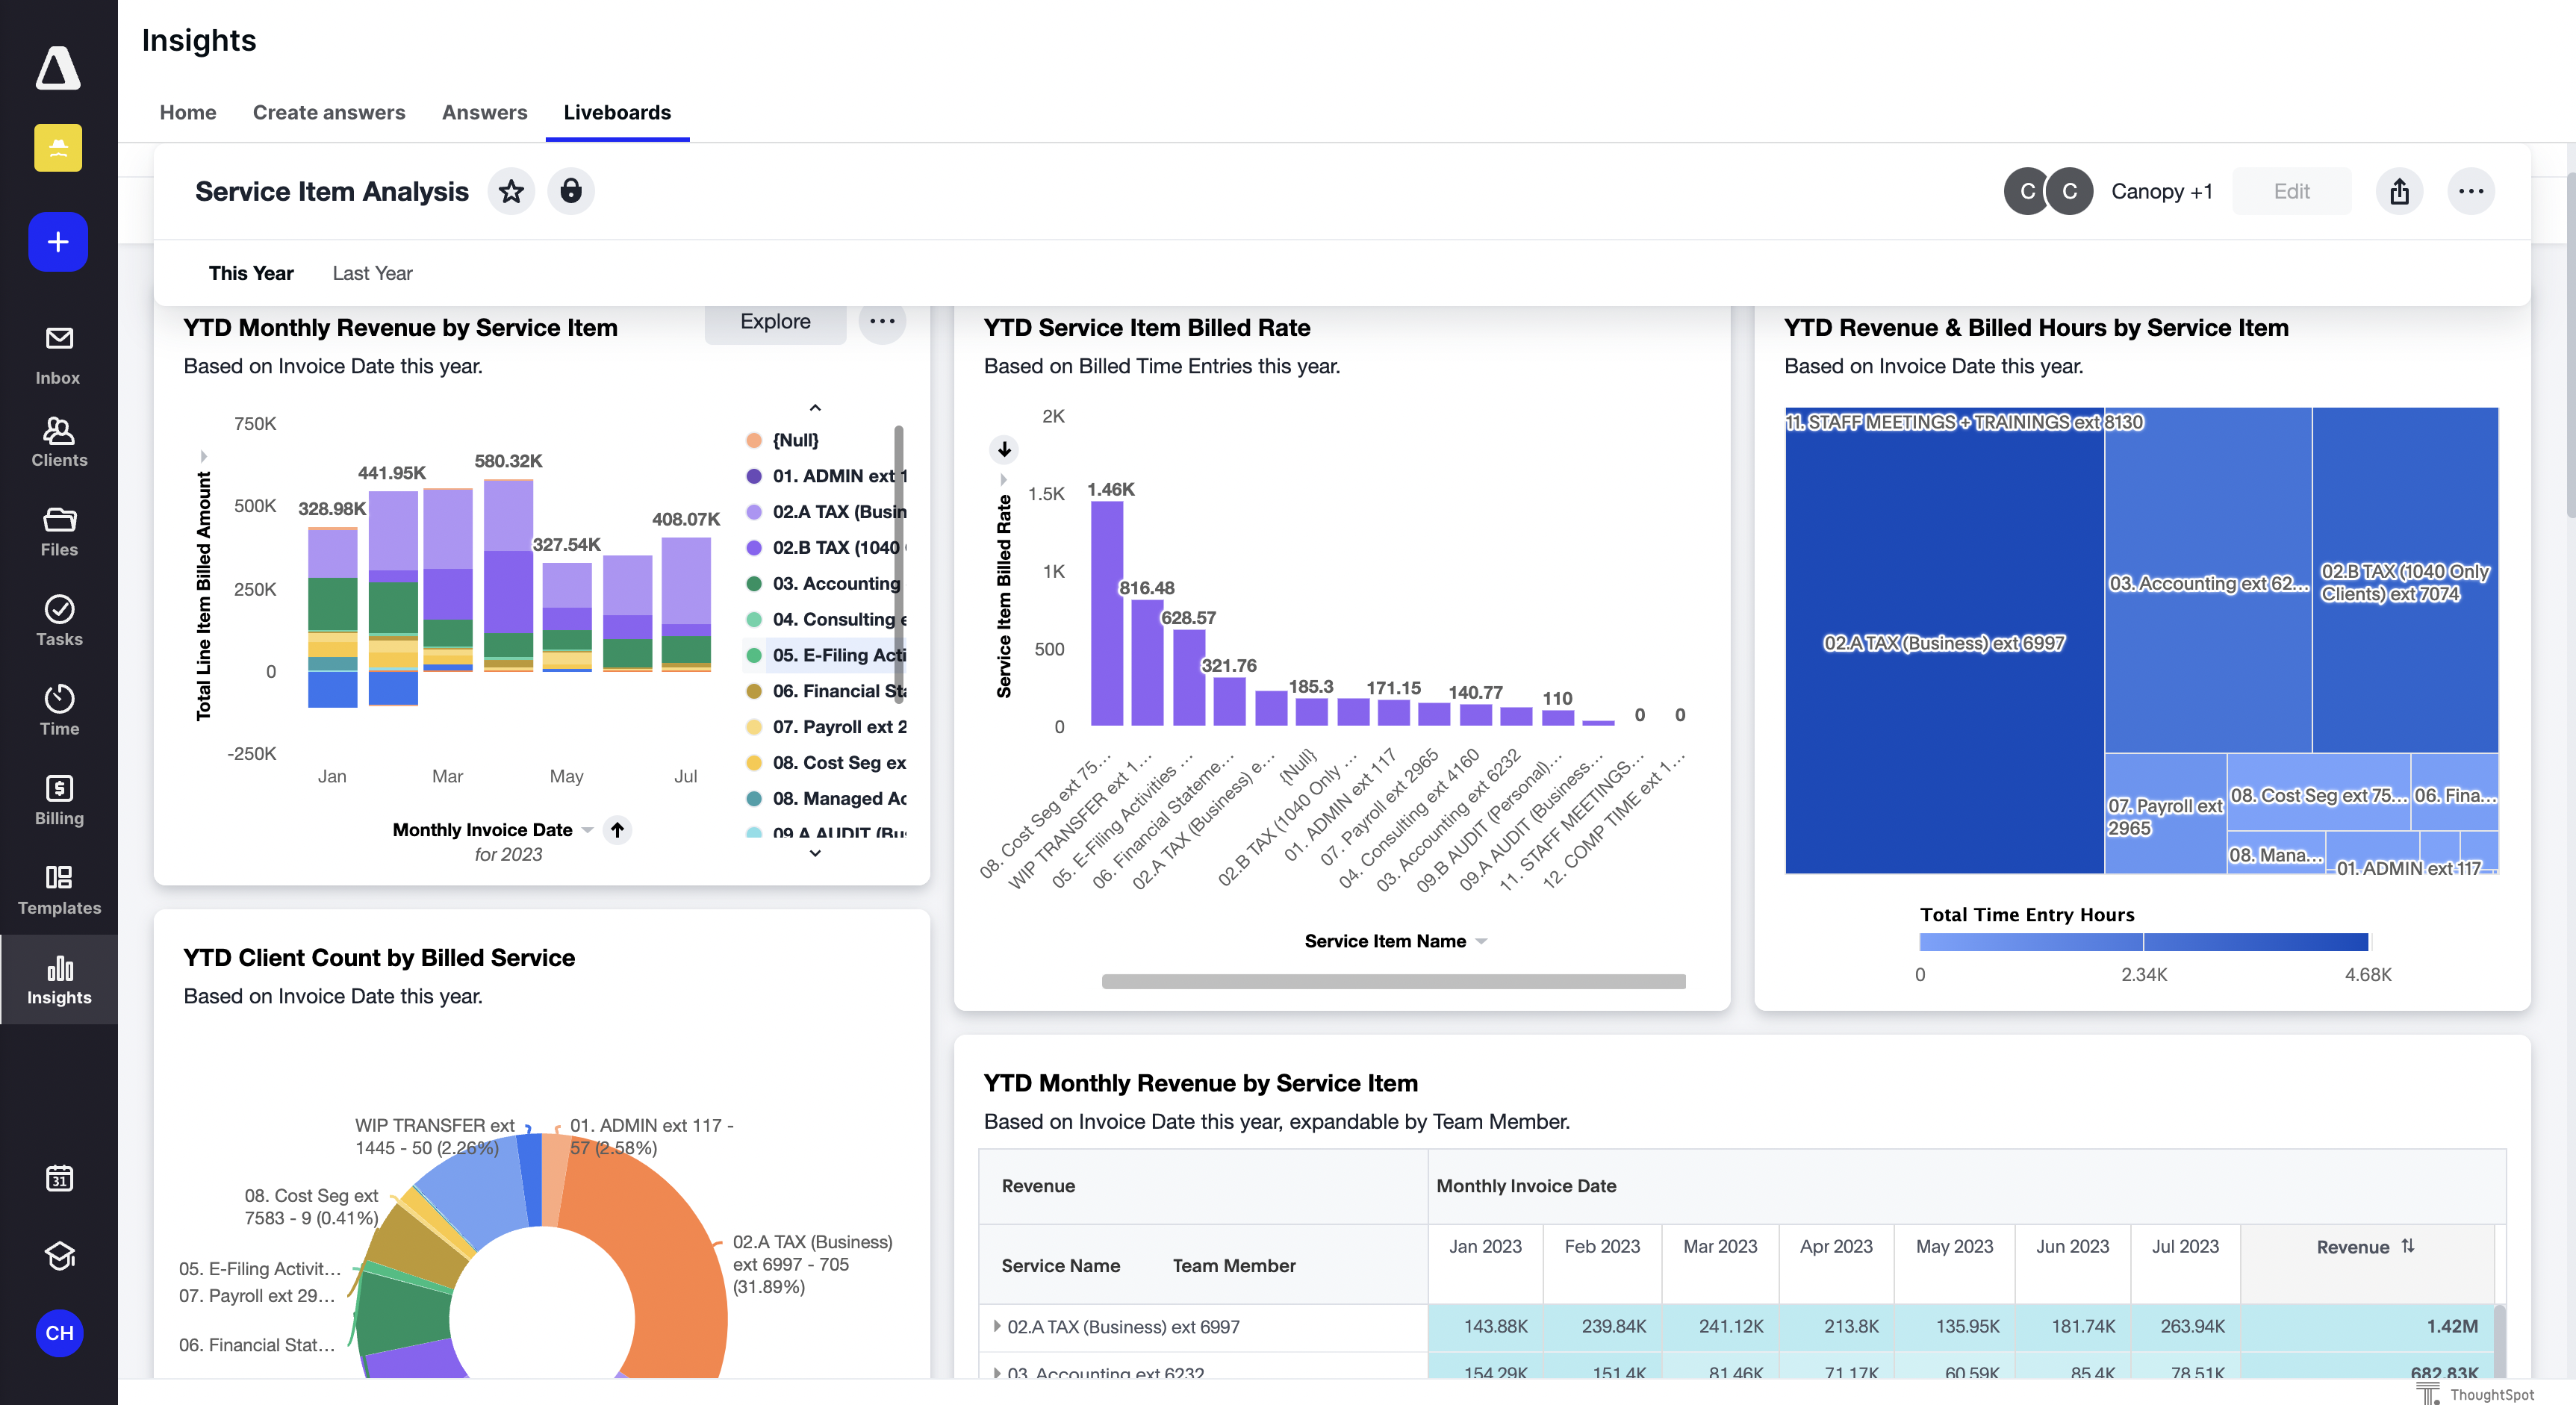Toggle the 03. Accounting legend item
This screenshot has height=1405, width=2576.
click(x=826, y=583)
